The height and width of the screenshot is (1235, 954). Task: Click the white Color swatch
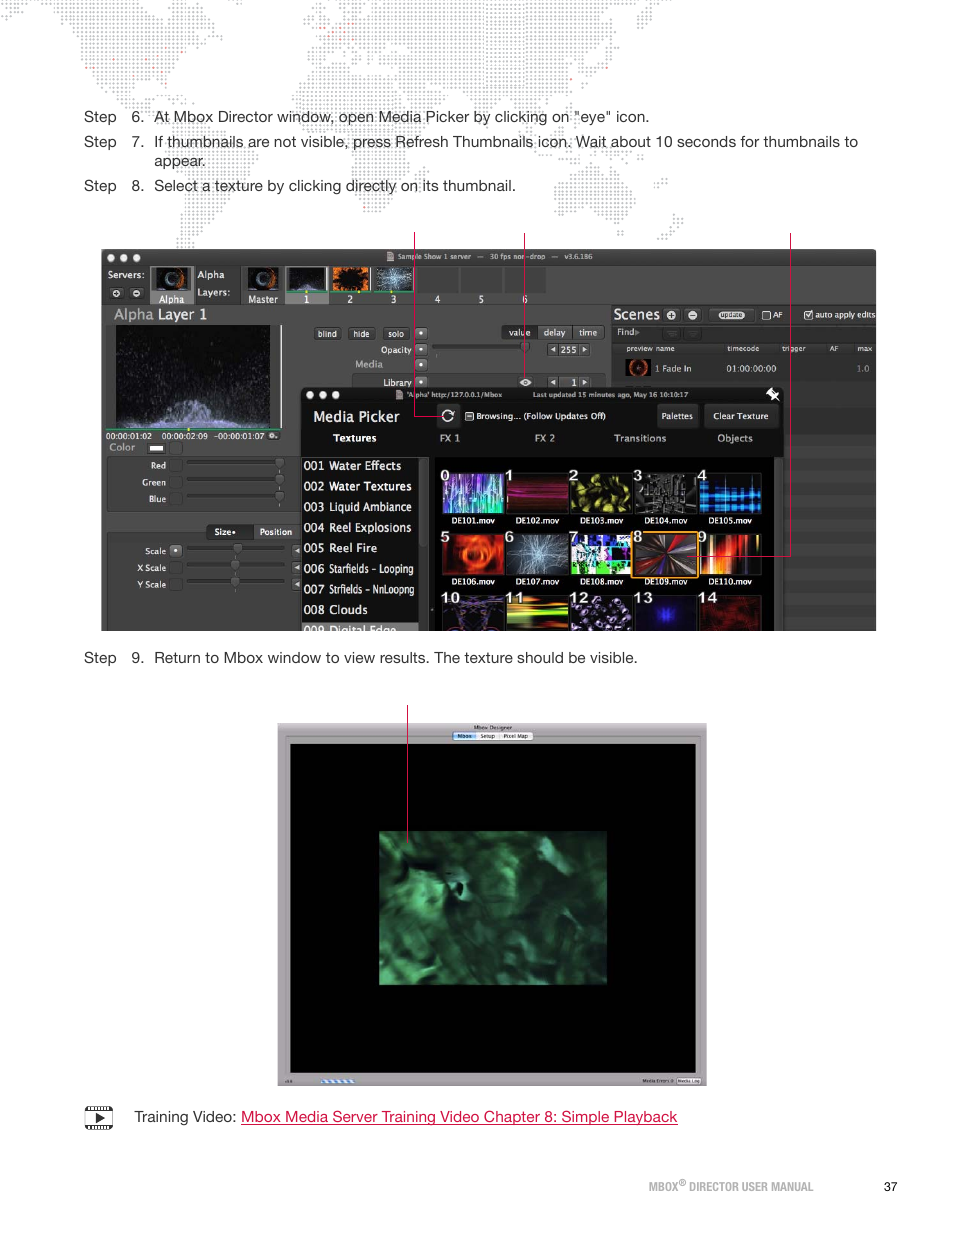[x=156, y=448]
